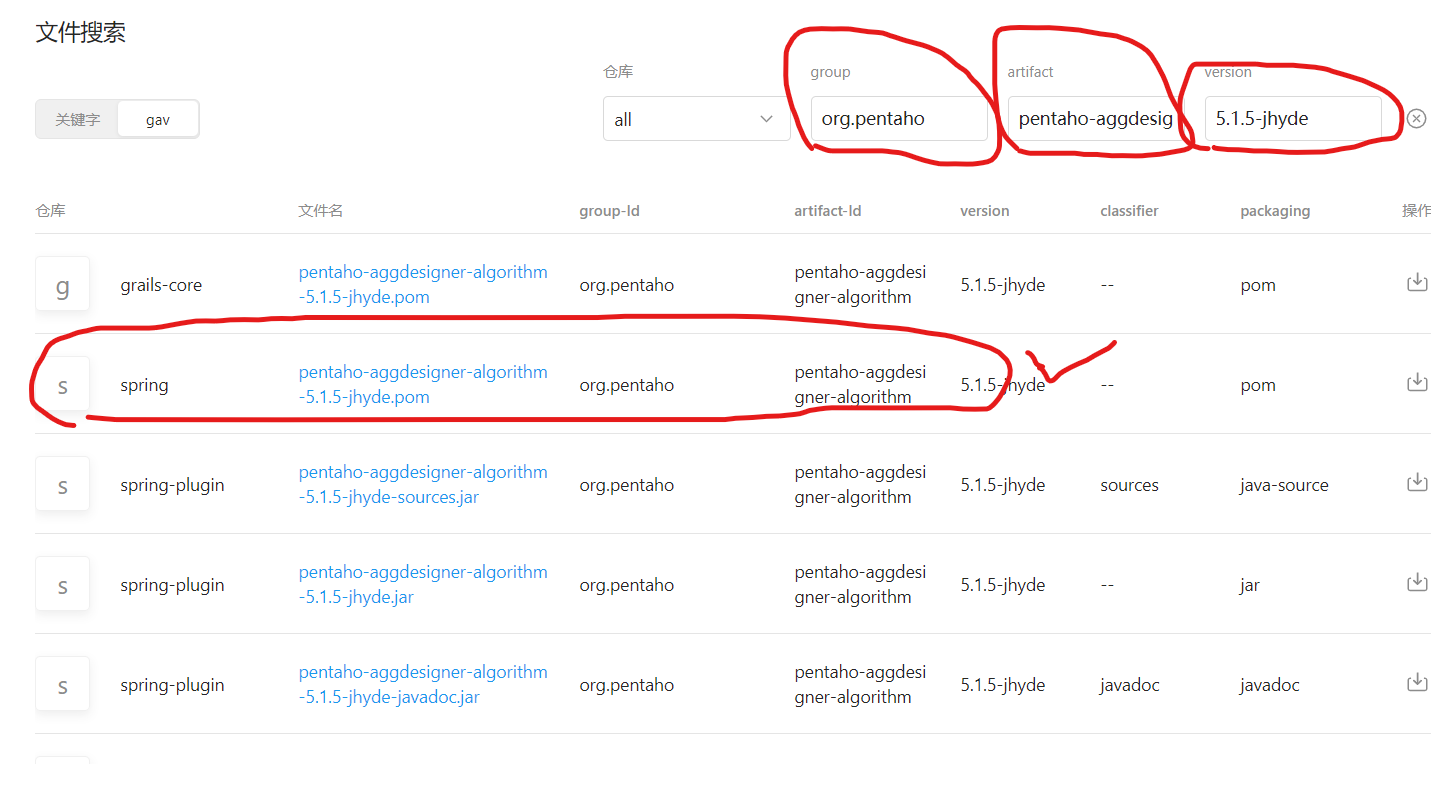This screenshot has height=797, width=1431.
Task: Open pentaho-aggdesigner-algorithm-5.1.5-jhyde.jar link
Action: click(x=422, y=583)
